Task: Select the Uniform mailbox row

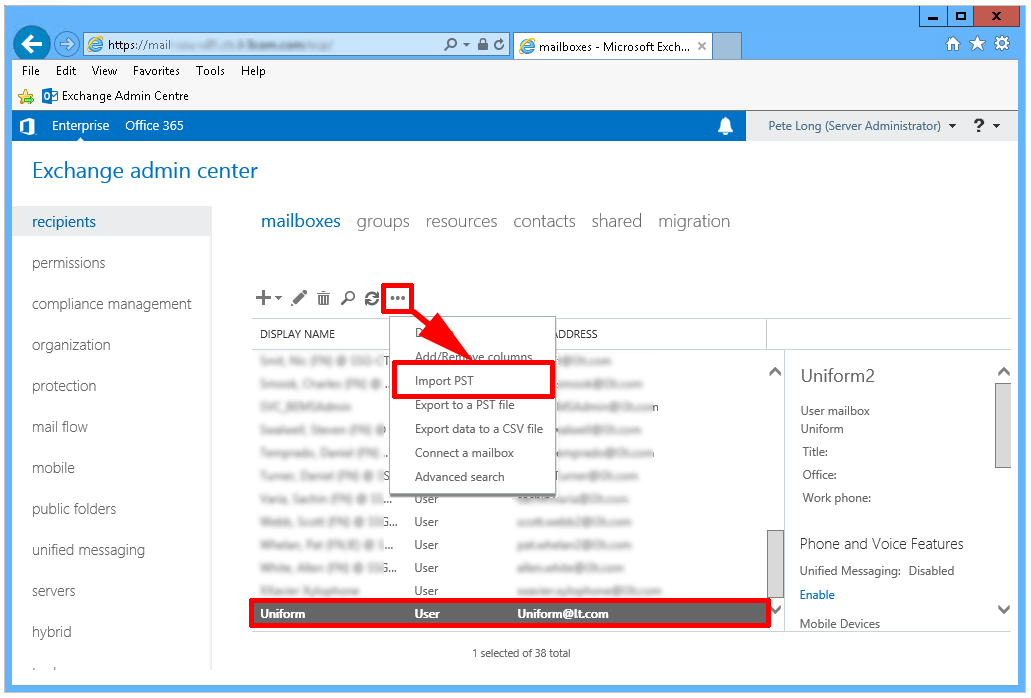Action: pyautogui.click(x=508, y=613)
